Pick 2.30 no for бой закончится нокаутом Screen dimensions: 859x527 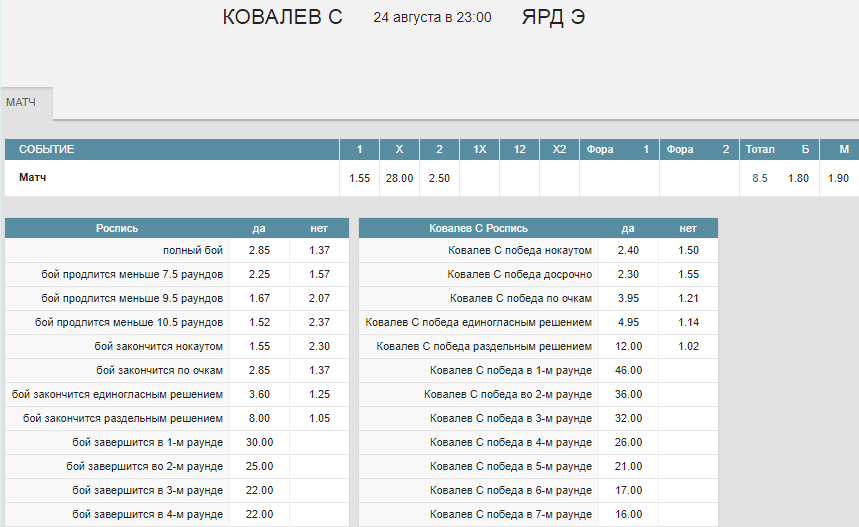click(319, 346)
